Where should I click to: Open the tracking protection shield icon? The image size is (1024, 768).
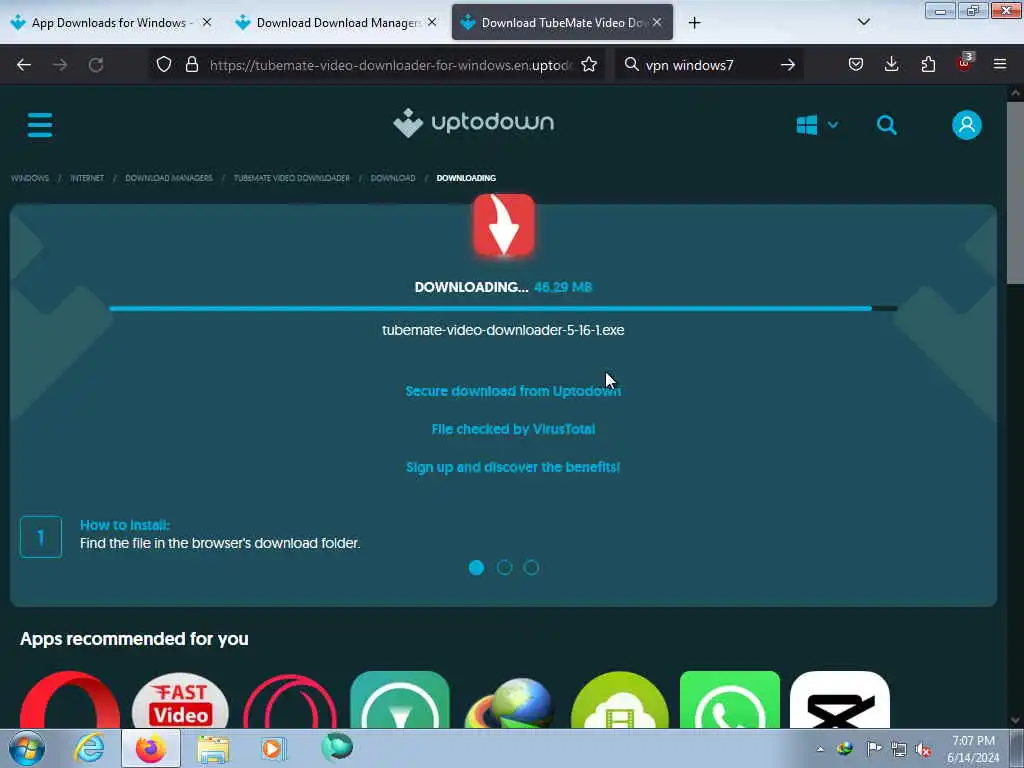click(164, 64)
